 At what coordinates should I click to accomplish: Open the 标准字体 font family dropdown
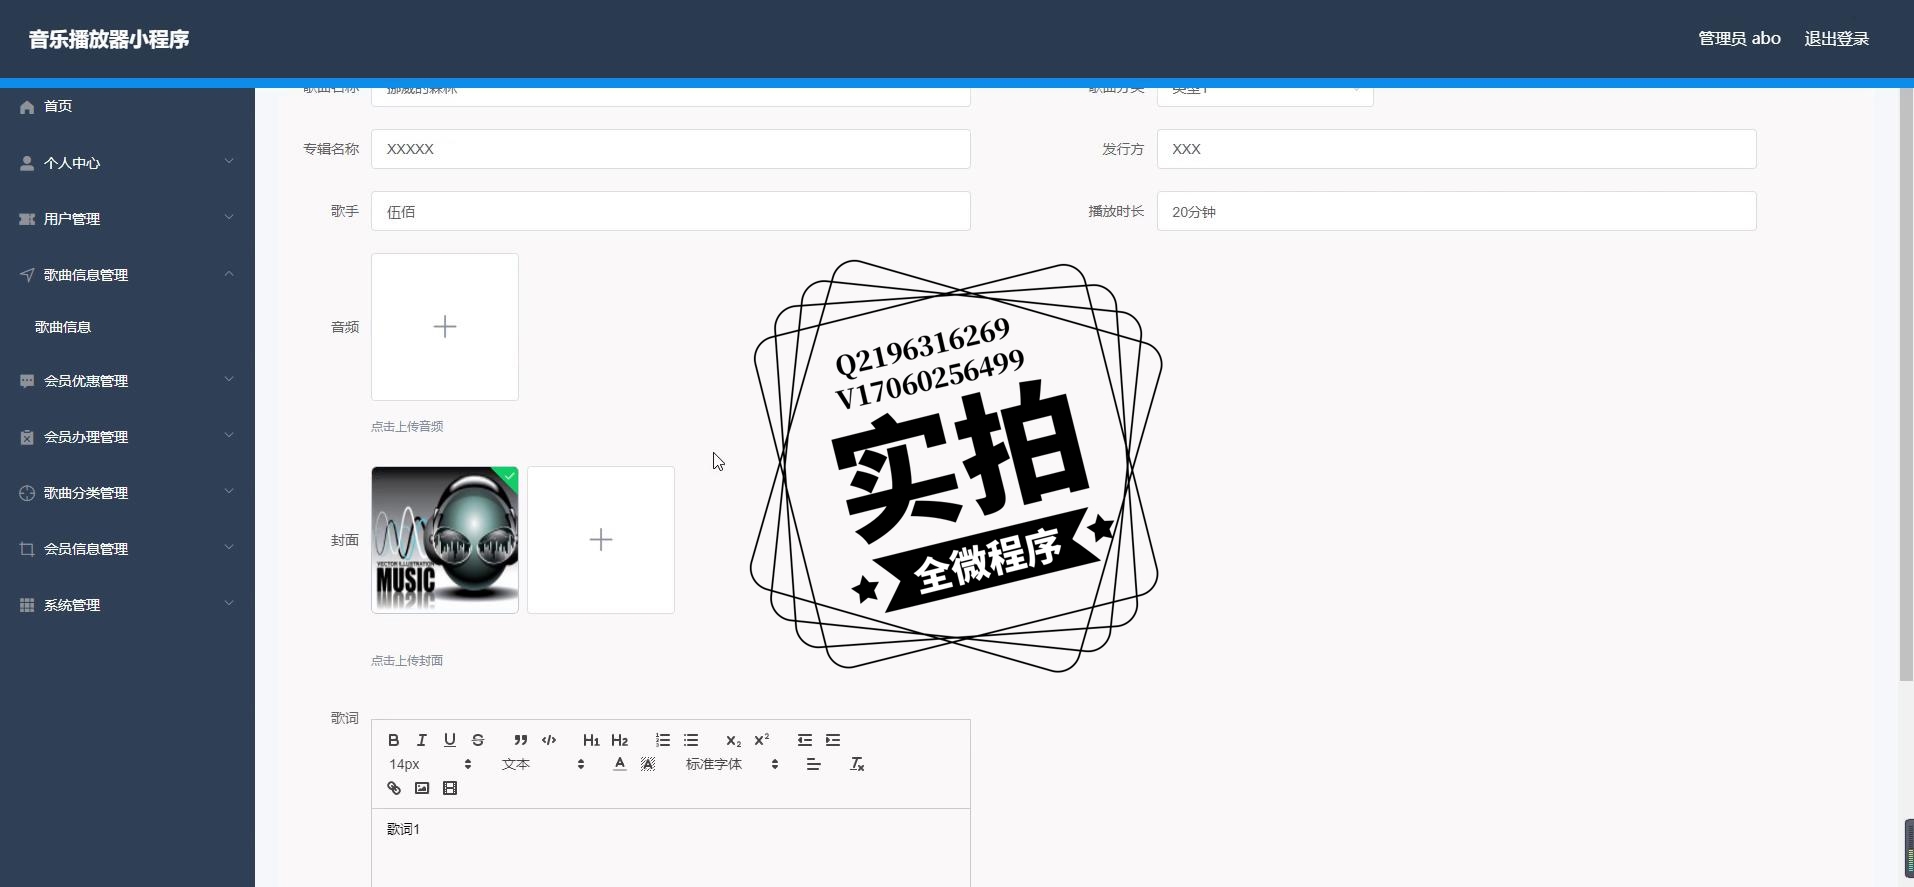[x=732, y=764]
